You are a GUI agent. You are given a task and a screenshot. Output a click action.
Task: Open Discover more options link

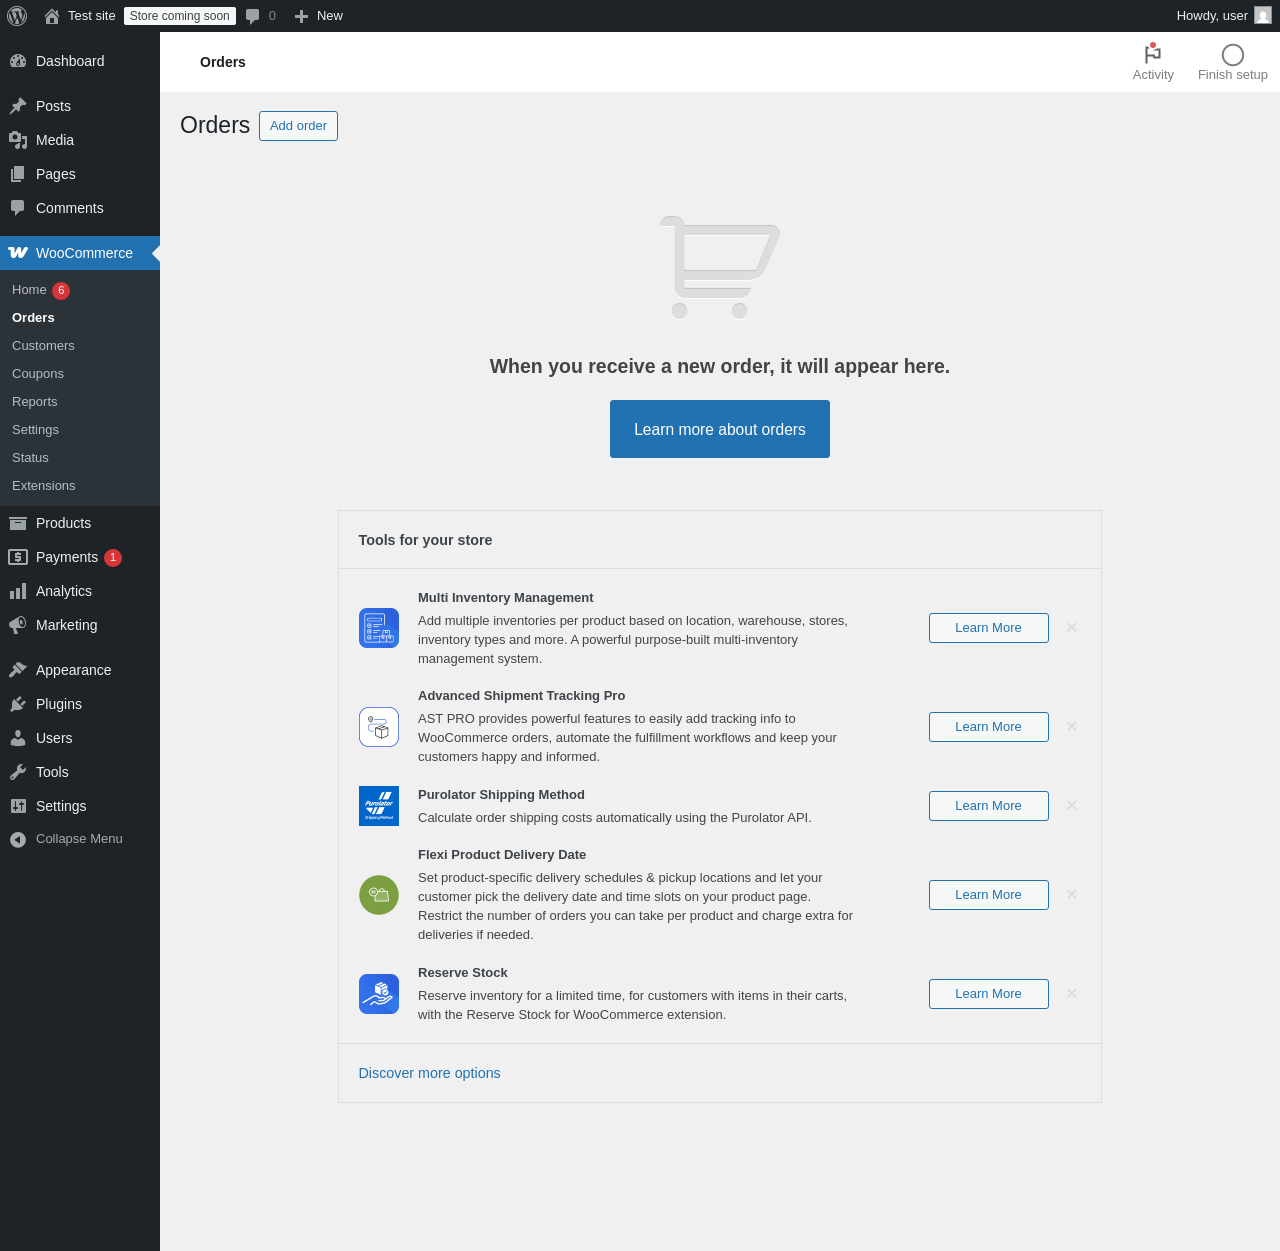[x=429, y=1073]
